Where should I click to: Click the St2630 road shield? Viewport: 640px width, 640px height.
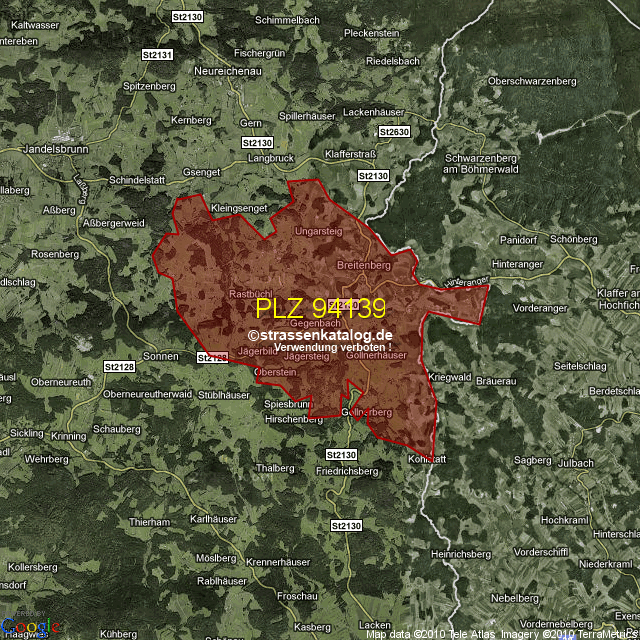point(395,132)
